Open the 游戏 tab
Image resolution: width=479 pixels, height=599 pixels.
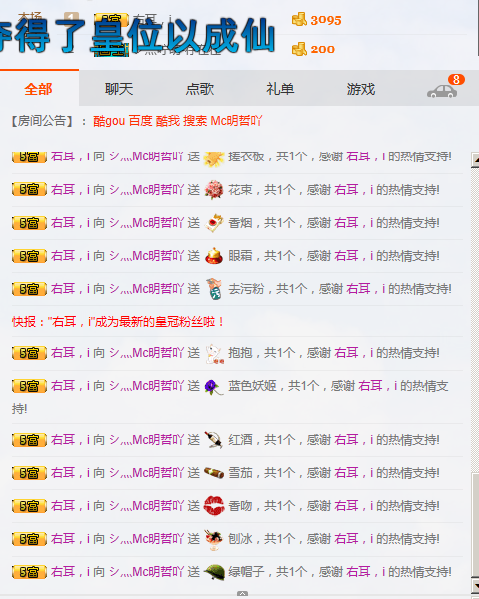click(361, 89)
